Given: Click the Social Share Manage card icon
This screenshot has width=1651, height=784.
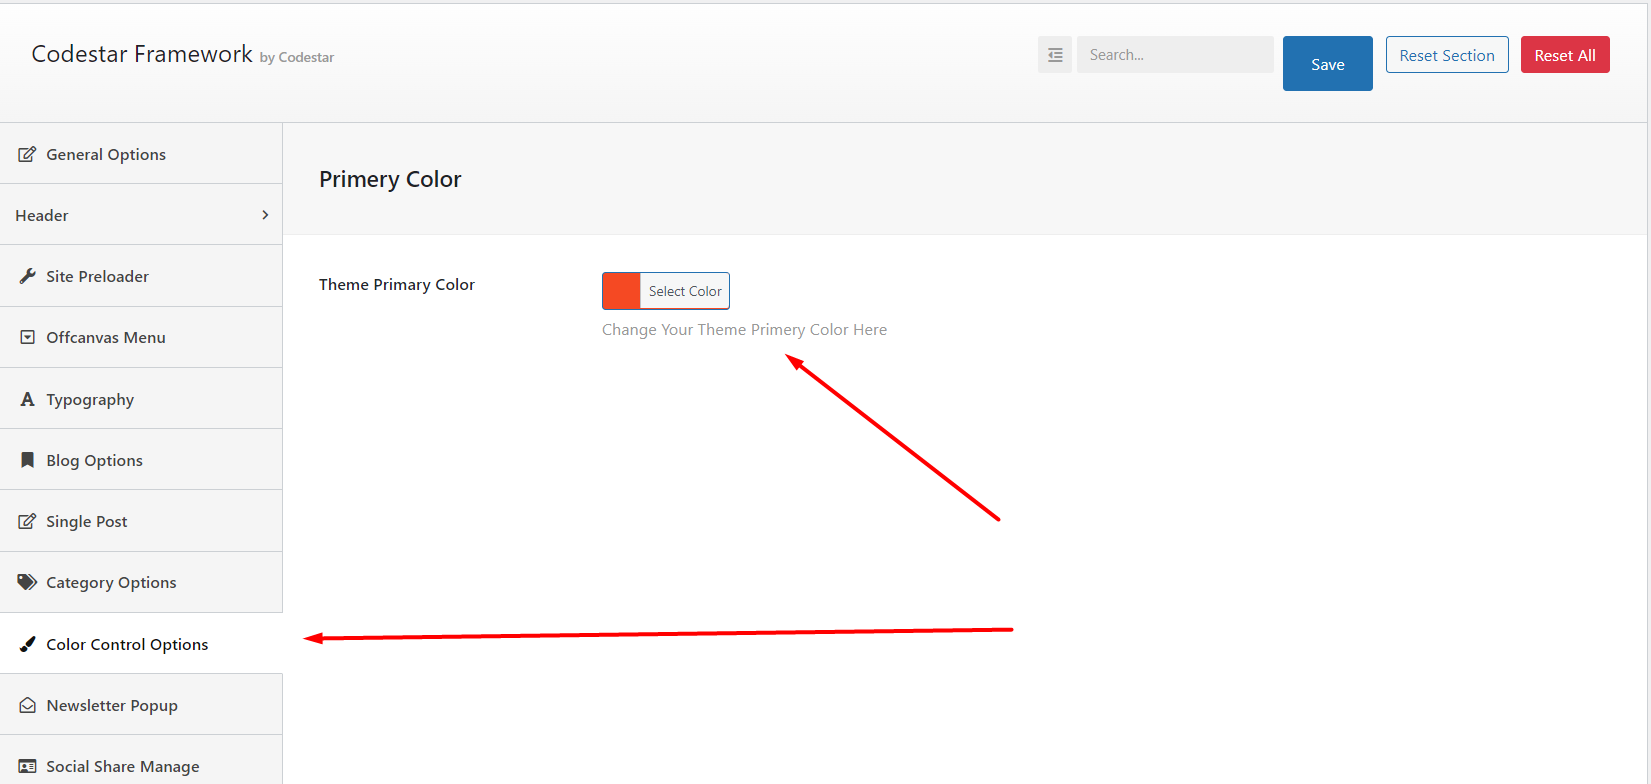Looking at the screenshot, I should [27, 766].
